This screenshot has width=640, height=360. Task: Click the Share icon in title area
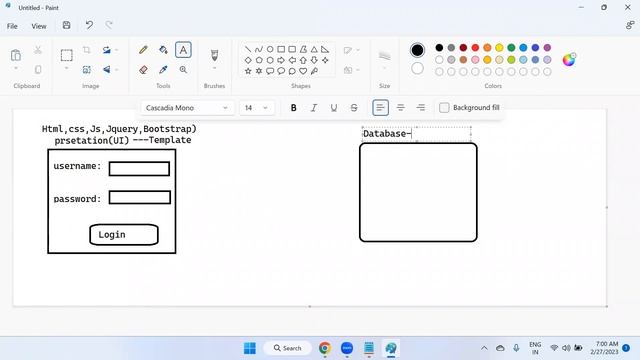(630, 25)
